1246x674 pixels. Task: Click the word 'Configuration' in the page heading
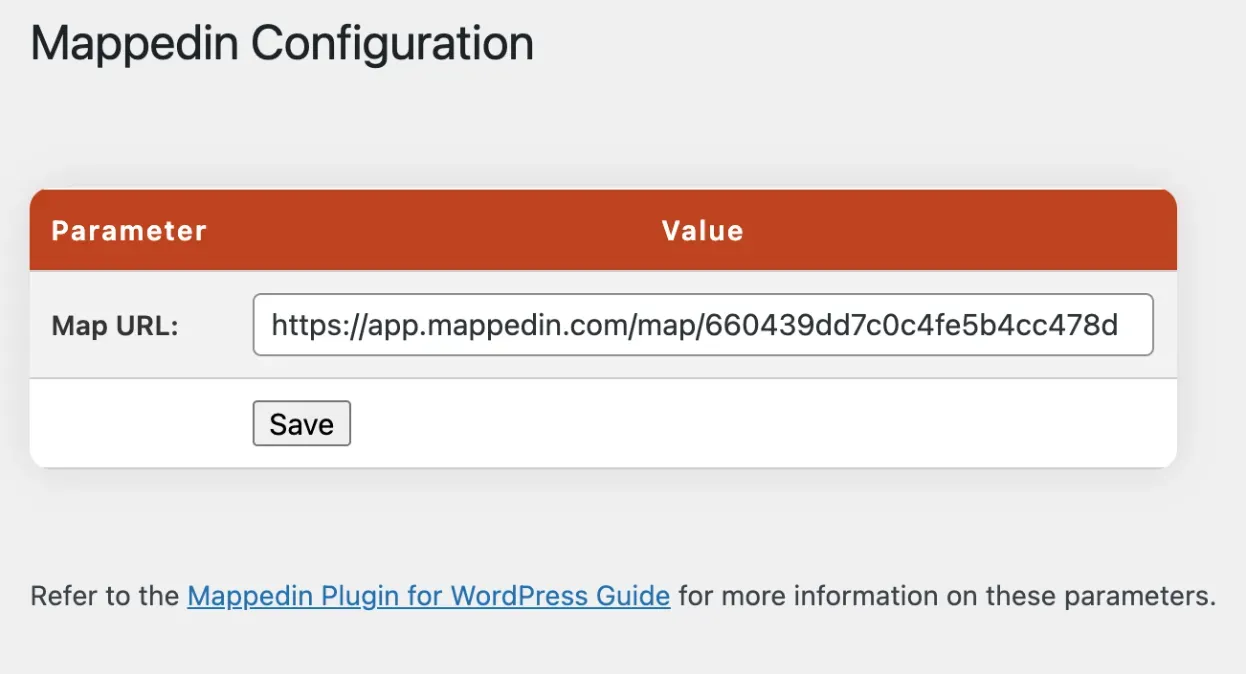[x=392, y=45]
